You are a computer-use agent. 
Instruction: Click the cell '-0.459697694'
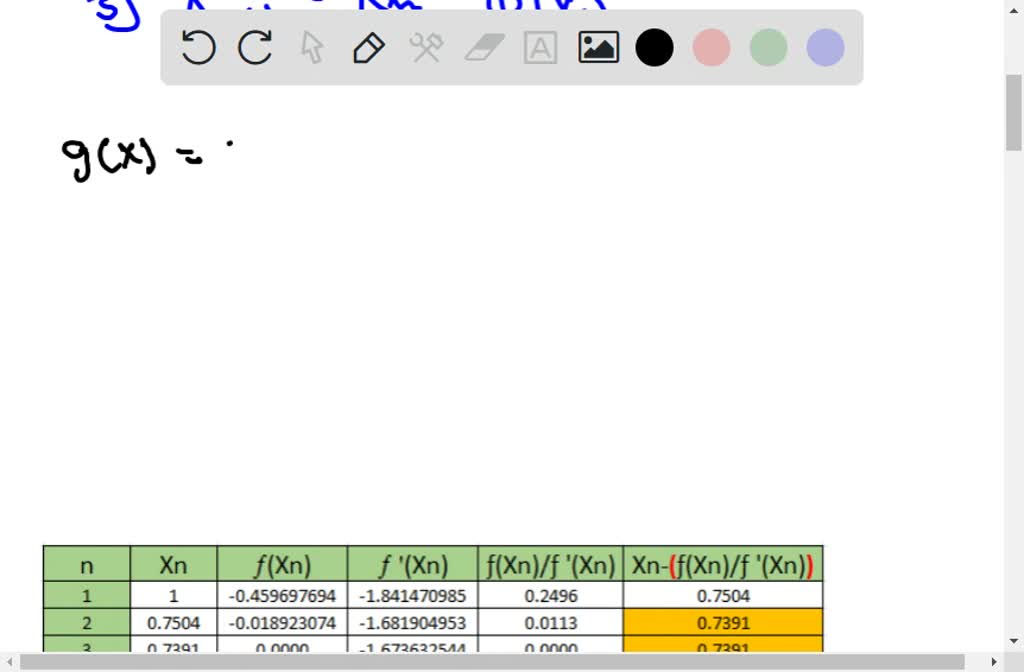(282, 596)
